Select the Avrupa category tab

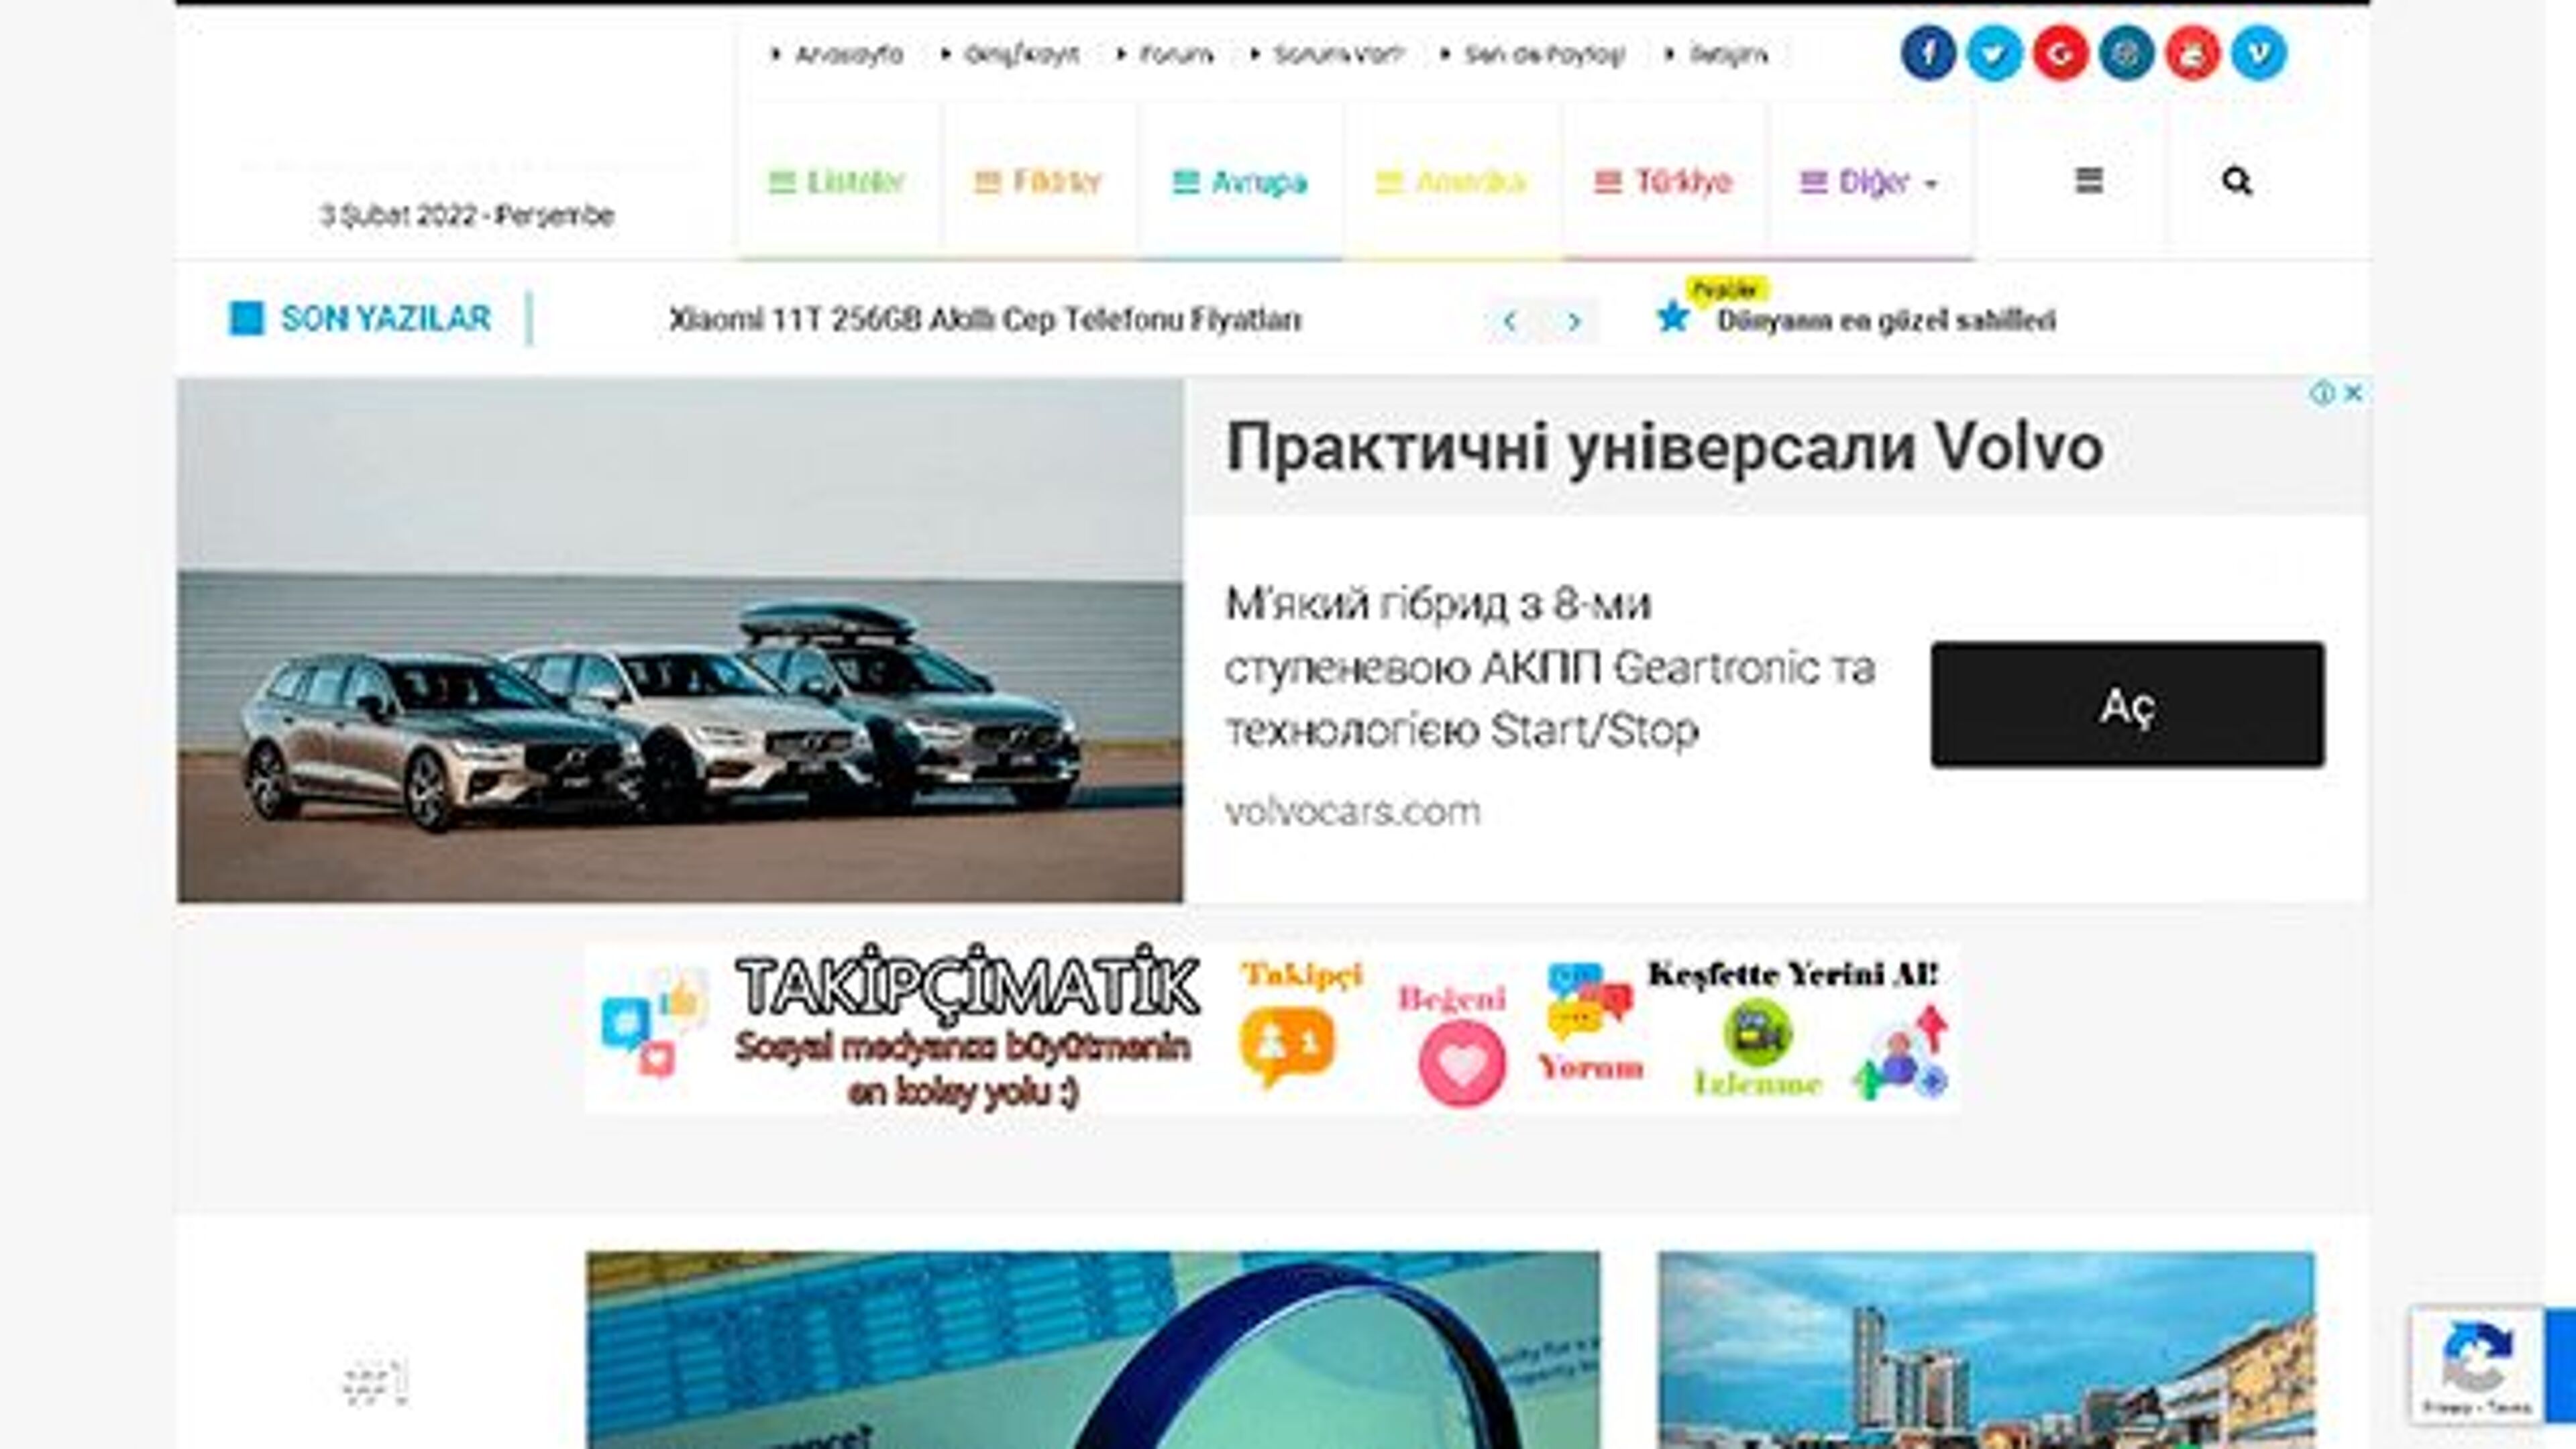(x=1239, y=182)
